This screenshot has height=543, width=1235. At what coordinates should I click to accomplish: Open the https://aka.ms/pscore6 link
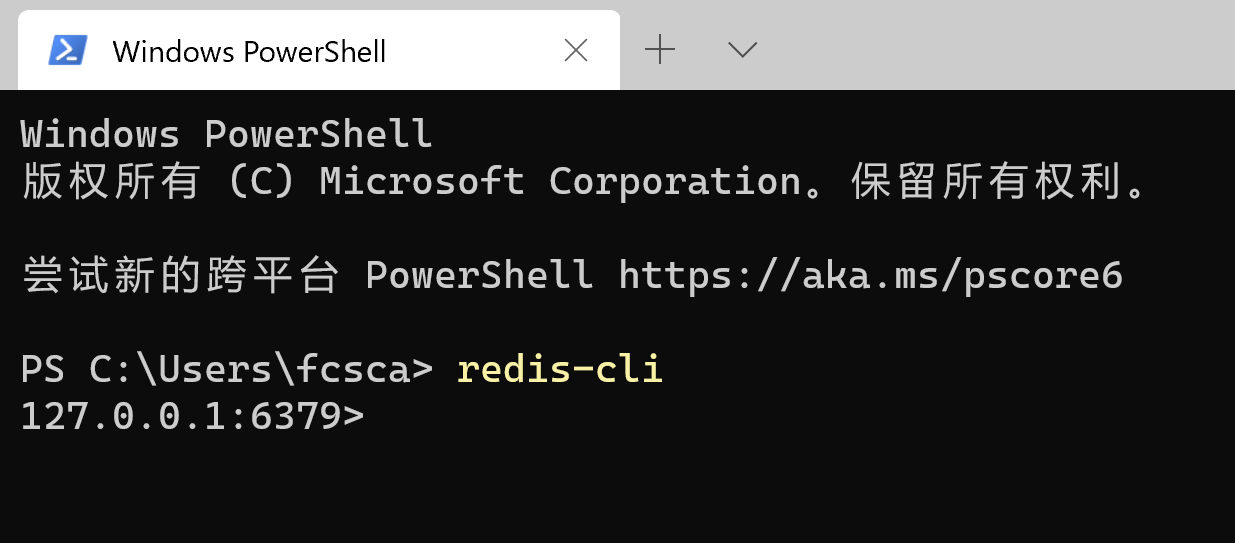(x=870, y=275)
